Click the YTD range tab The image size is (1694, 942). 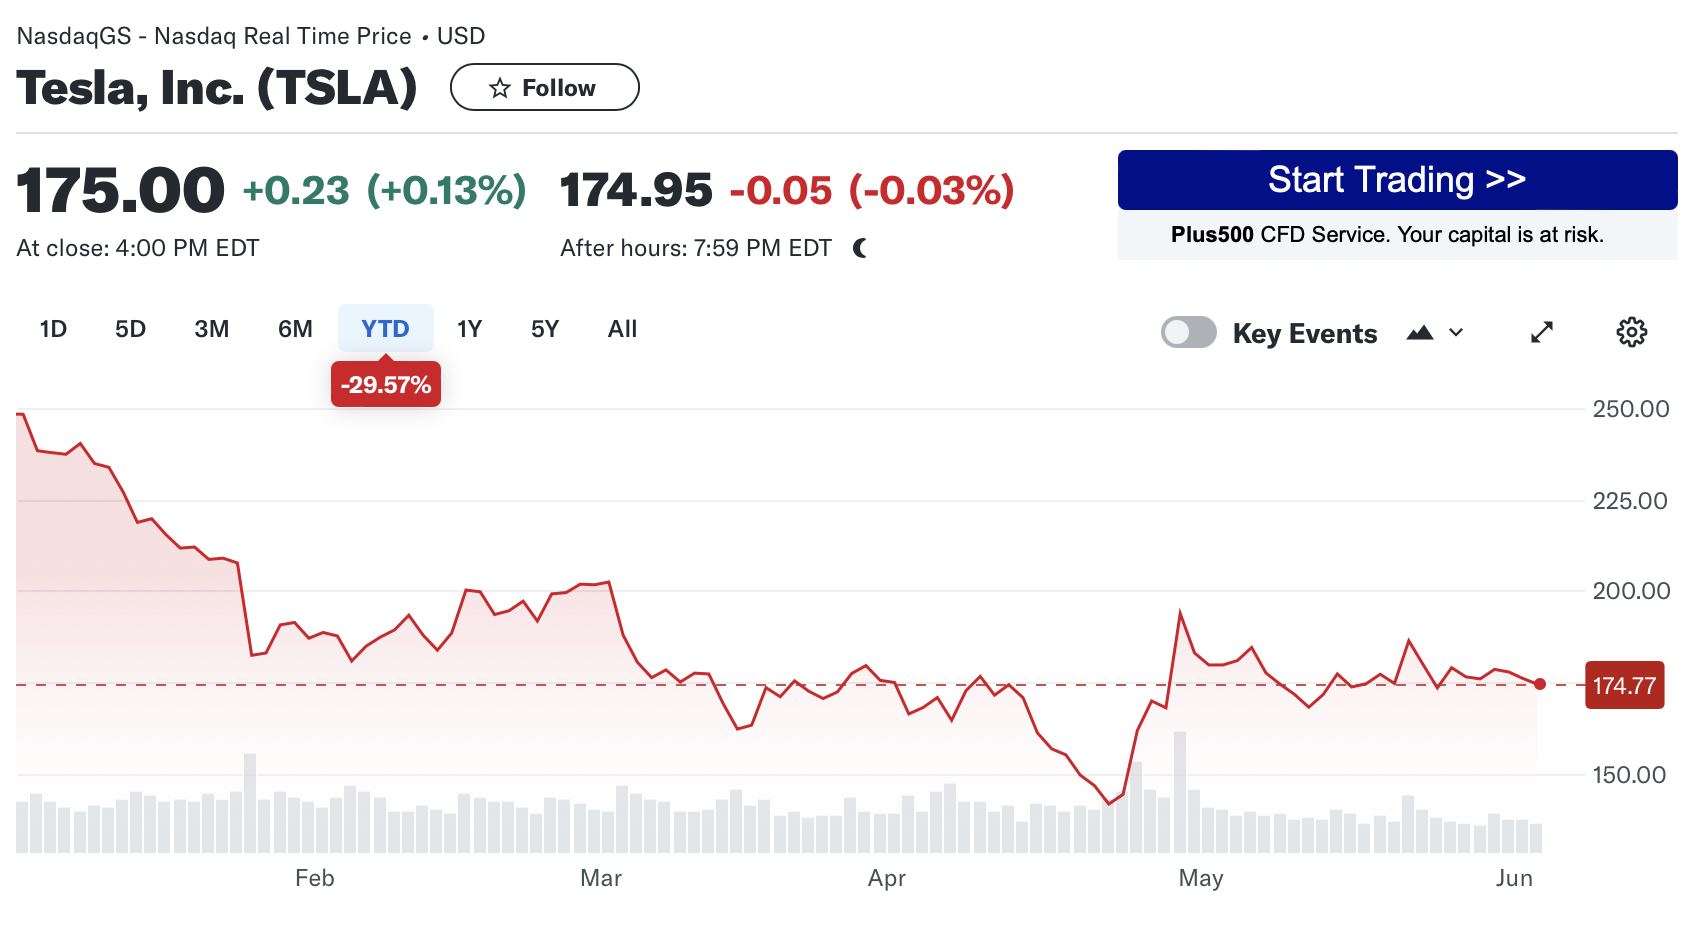click(x=385, y=329)
